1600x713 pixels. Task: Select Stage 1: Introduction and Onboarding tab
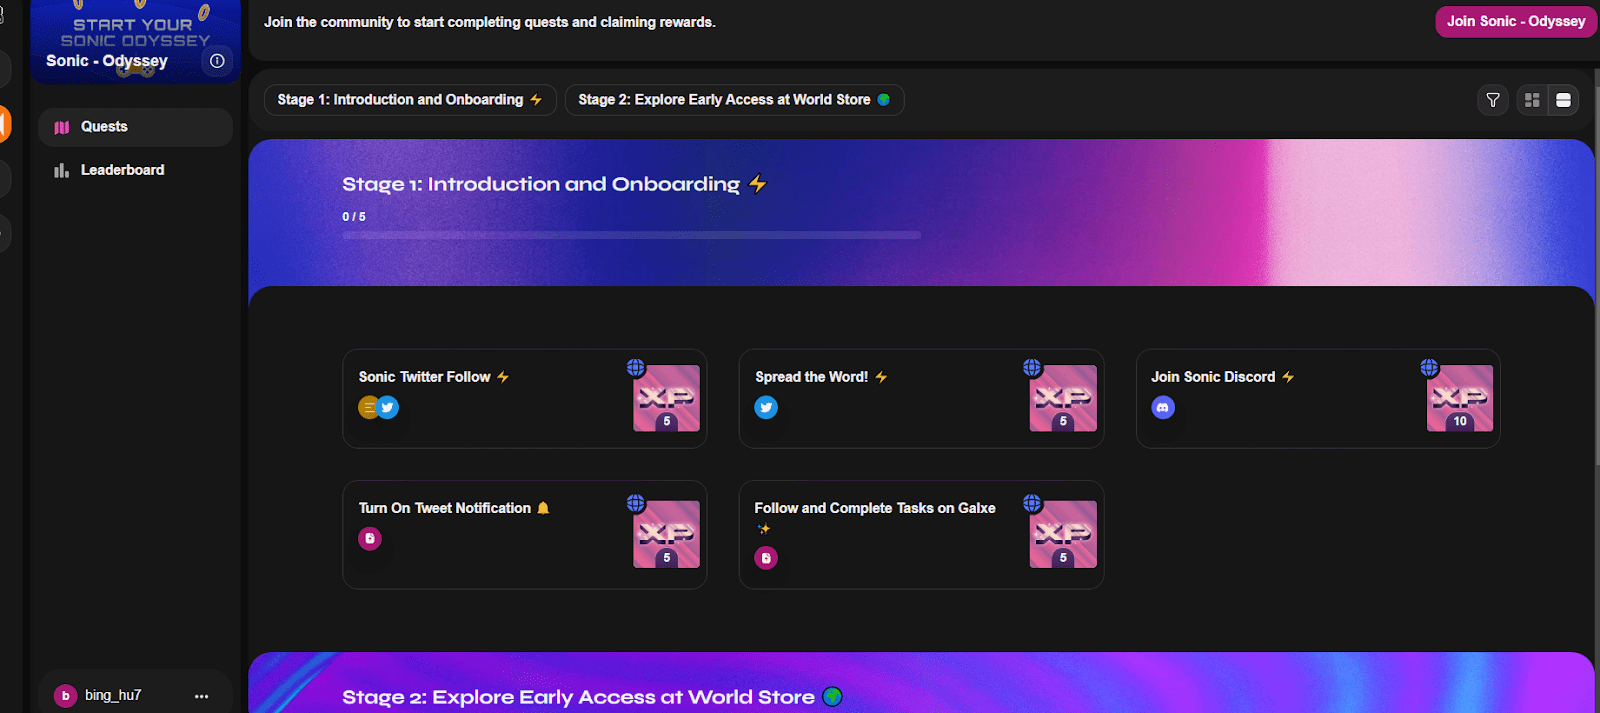(x=410, y=100)
